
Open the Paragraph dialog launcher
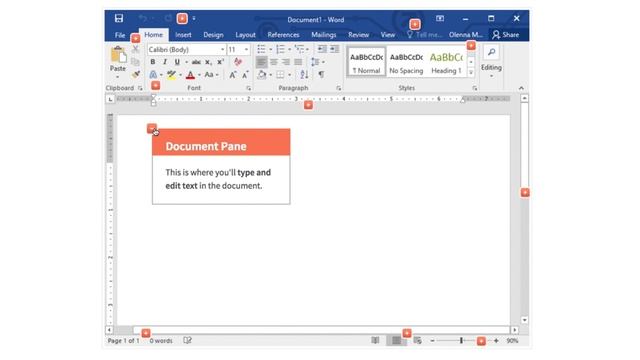pos(338,88)
